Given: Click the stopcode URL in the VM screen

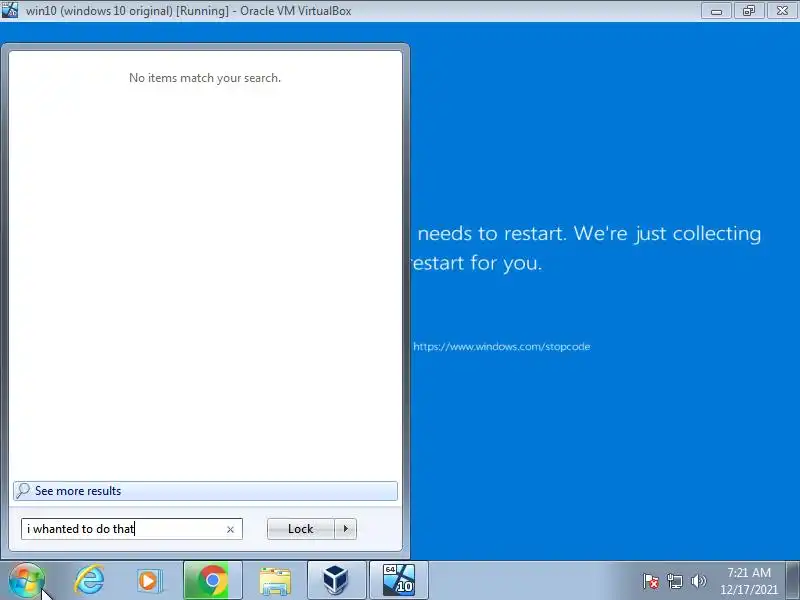Looking at the screenshot, I should [x=502, y=346].
